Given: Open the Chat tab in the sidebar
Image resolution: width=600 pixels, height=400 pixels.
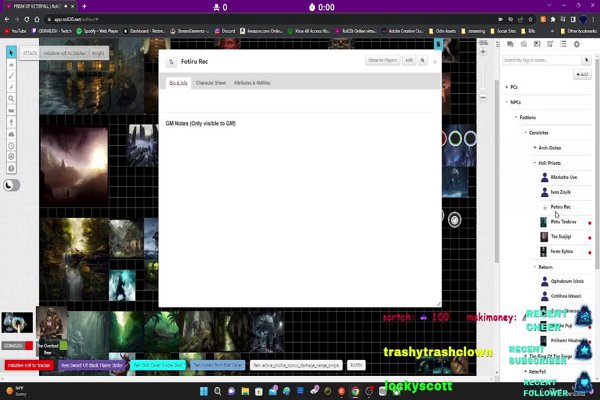Looking at the screenshot, I should tap(510, 44).
